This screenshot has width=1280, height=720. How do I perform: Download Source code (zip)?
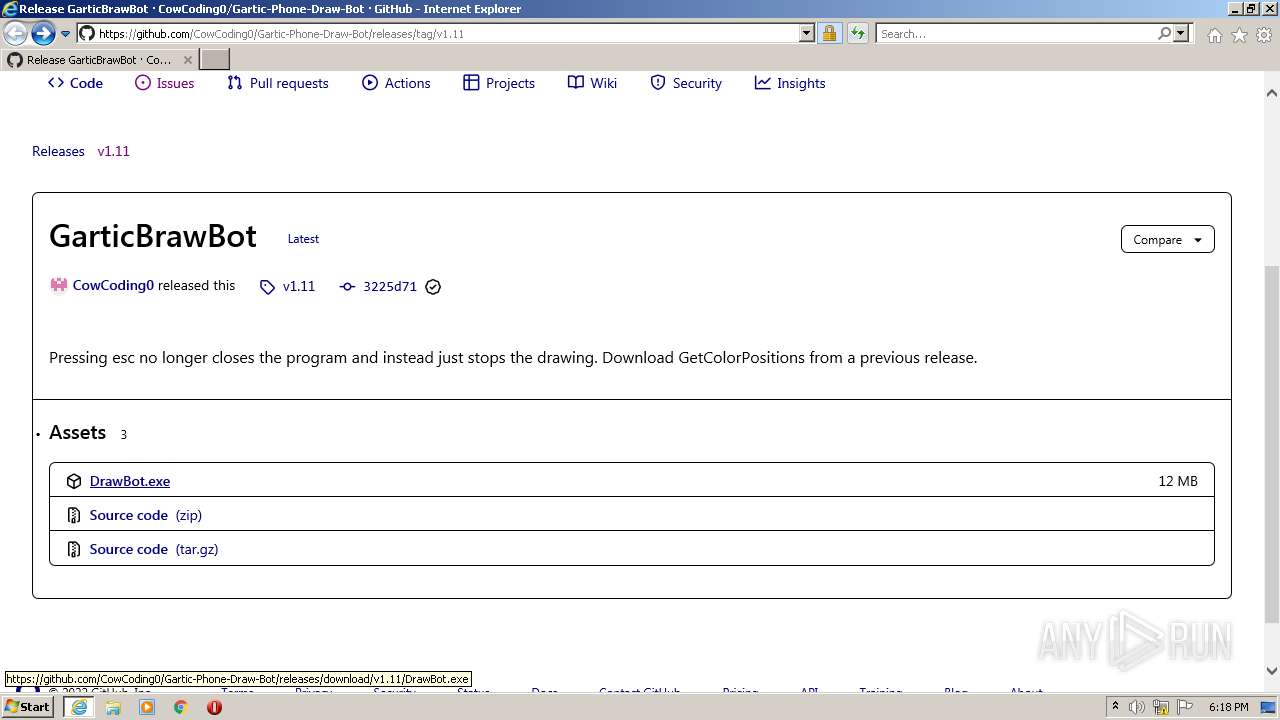click(146, 515)
